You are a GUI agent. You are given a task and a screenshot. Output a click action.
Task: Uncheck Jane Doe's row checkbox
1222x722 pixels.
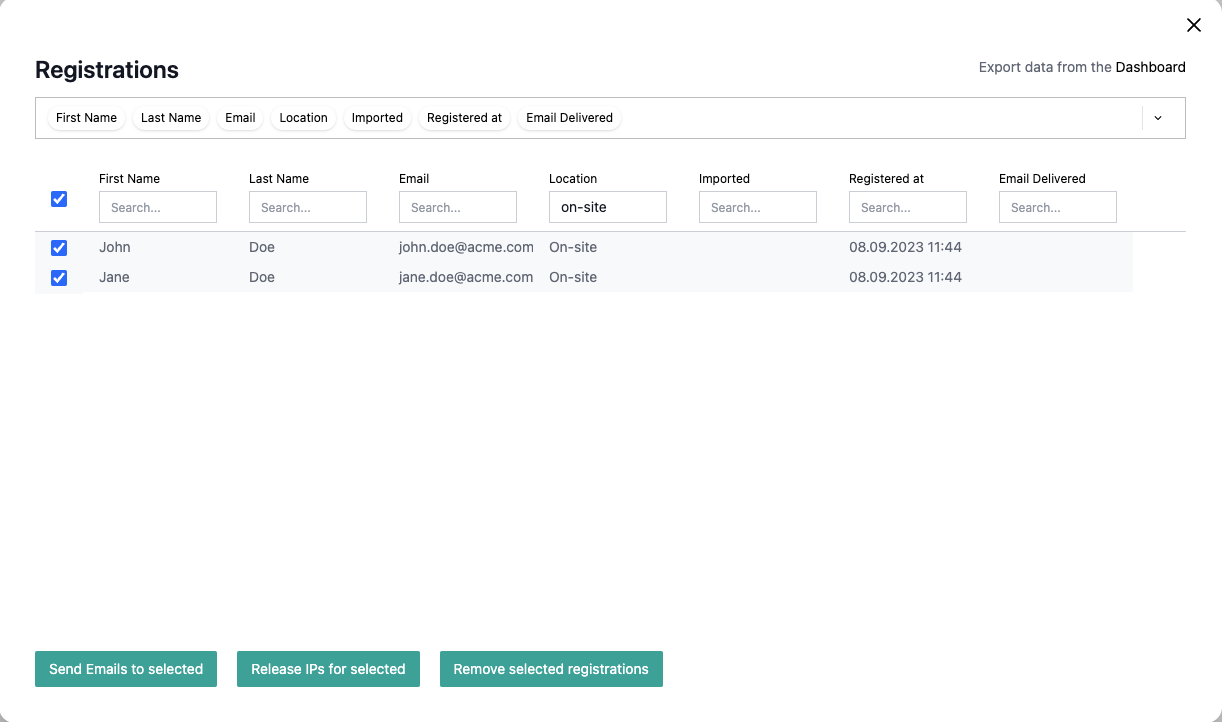(59, 277)
